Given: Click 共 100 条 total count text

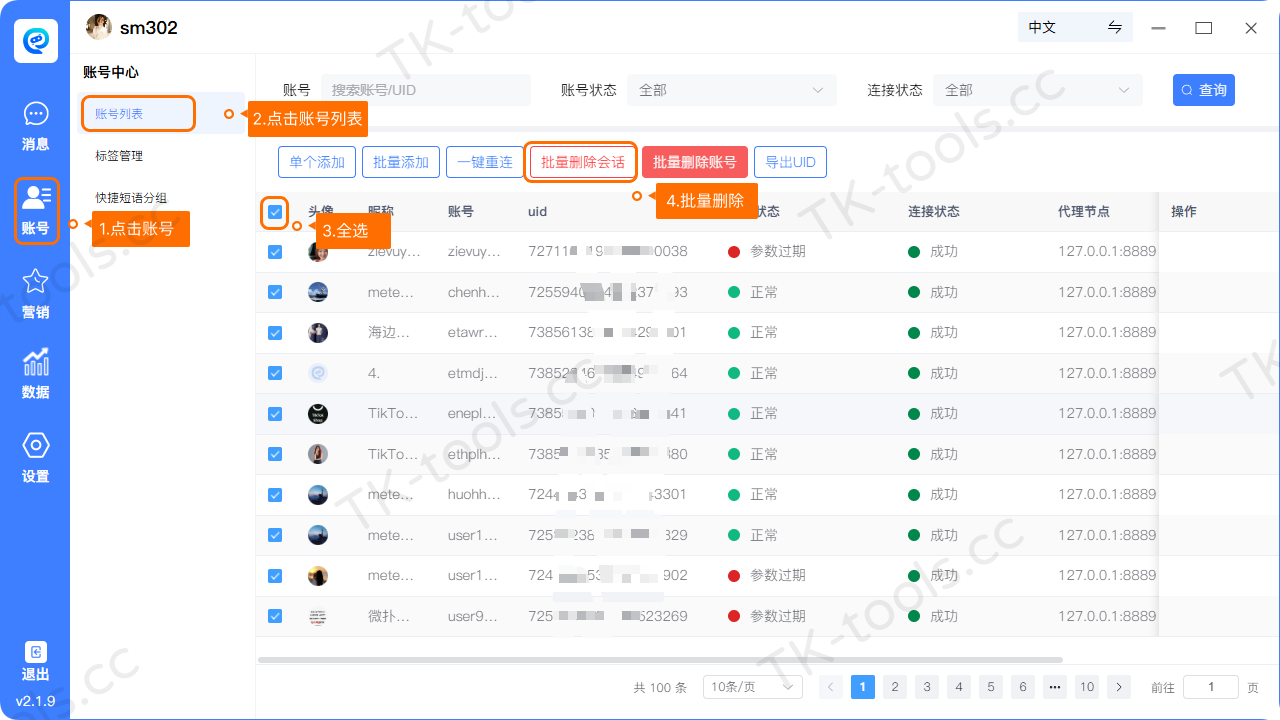Looking at the screenshot, I should pos(660,688).
